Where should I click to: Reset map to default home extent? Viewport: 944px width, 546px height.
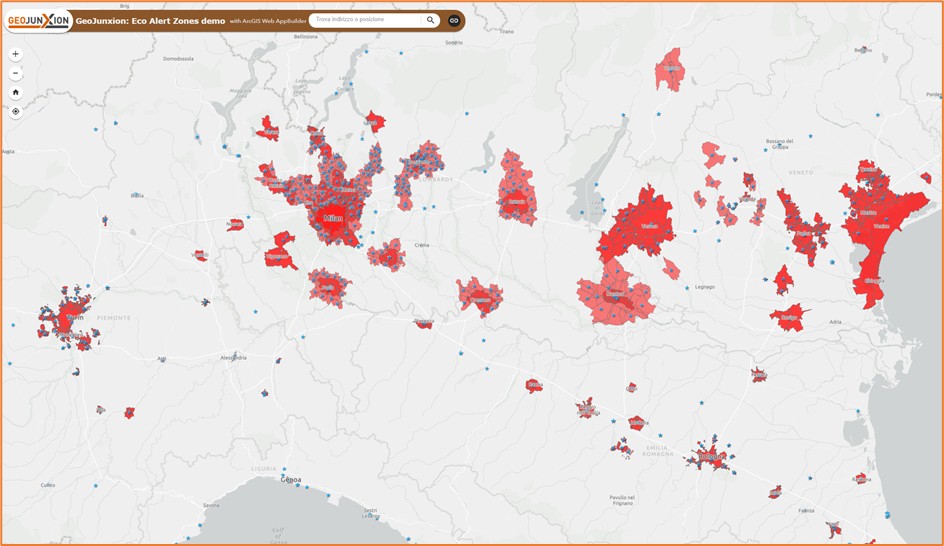(15, 92)
